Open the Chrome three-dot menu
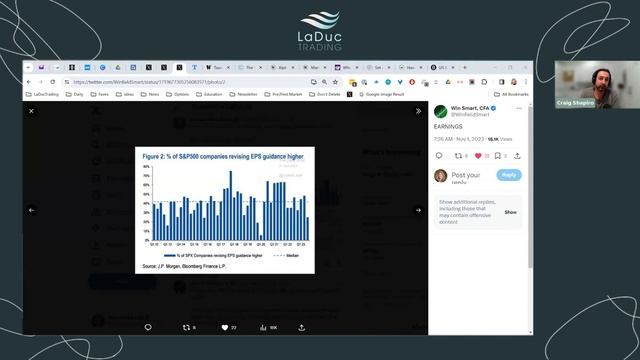The image size is (640, 360). (x=526, y=82)
